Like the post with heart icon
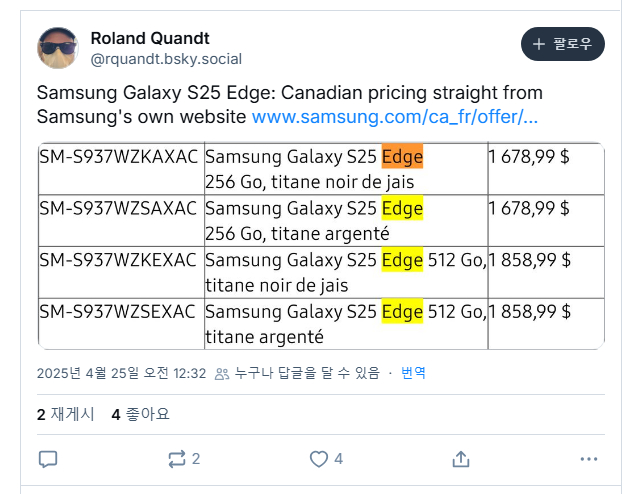Viewport: 641px width, 494px height. [318, 459]
